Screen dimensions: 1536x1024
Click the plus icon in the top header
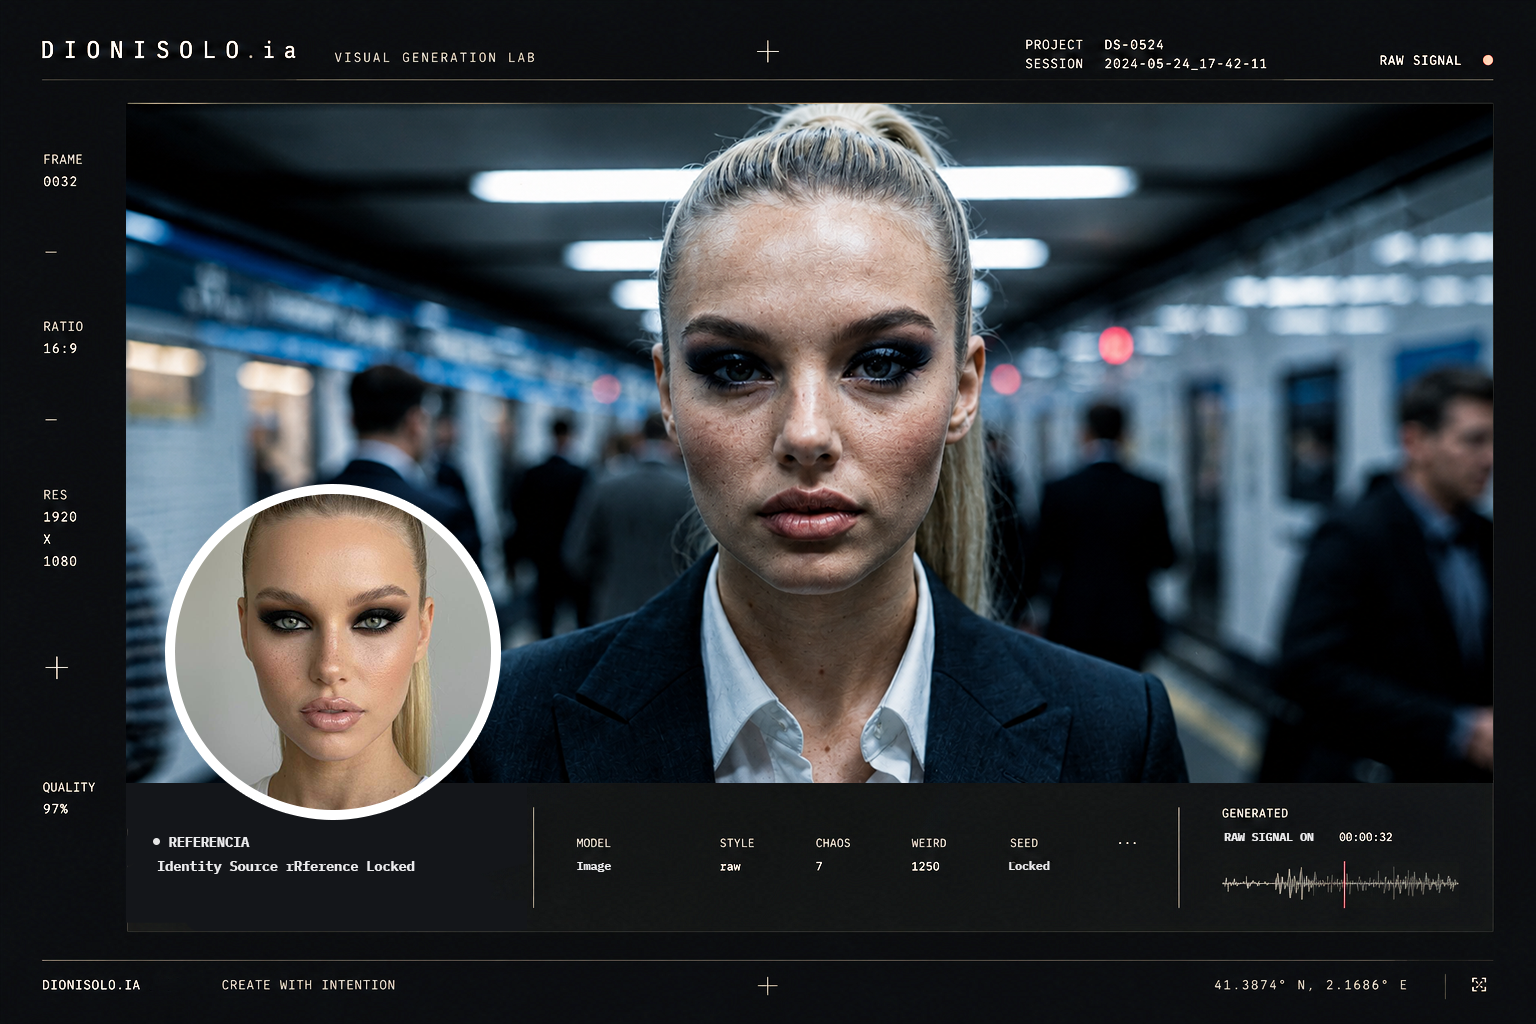coord(768,51)
